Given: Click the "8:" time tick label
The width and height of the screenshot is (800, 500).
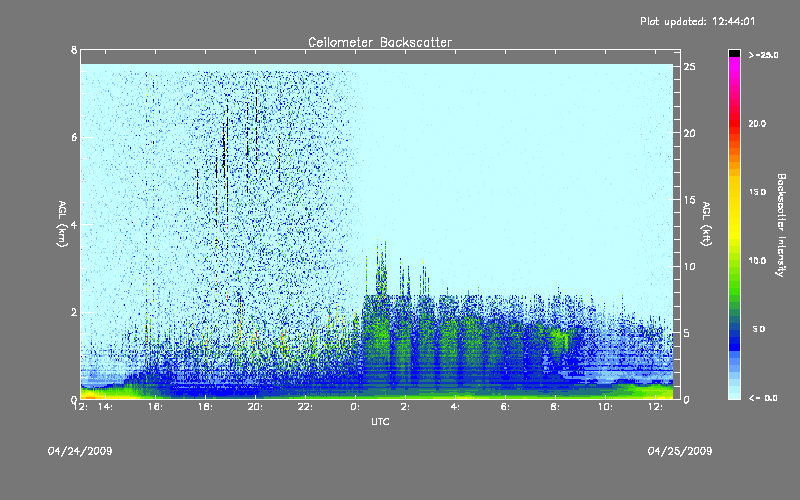Looking at the screenshot, I should pos(556,407).
